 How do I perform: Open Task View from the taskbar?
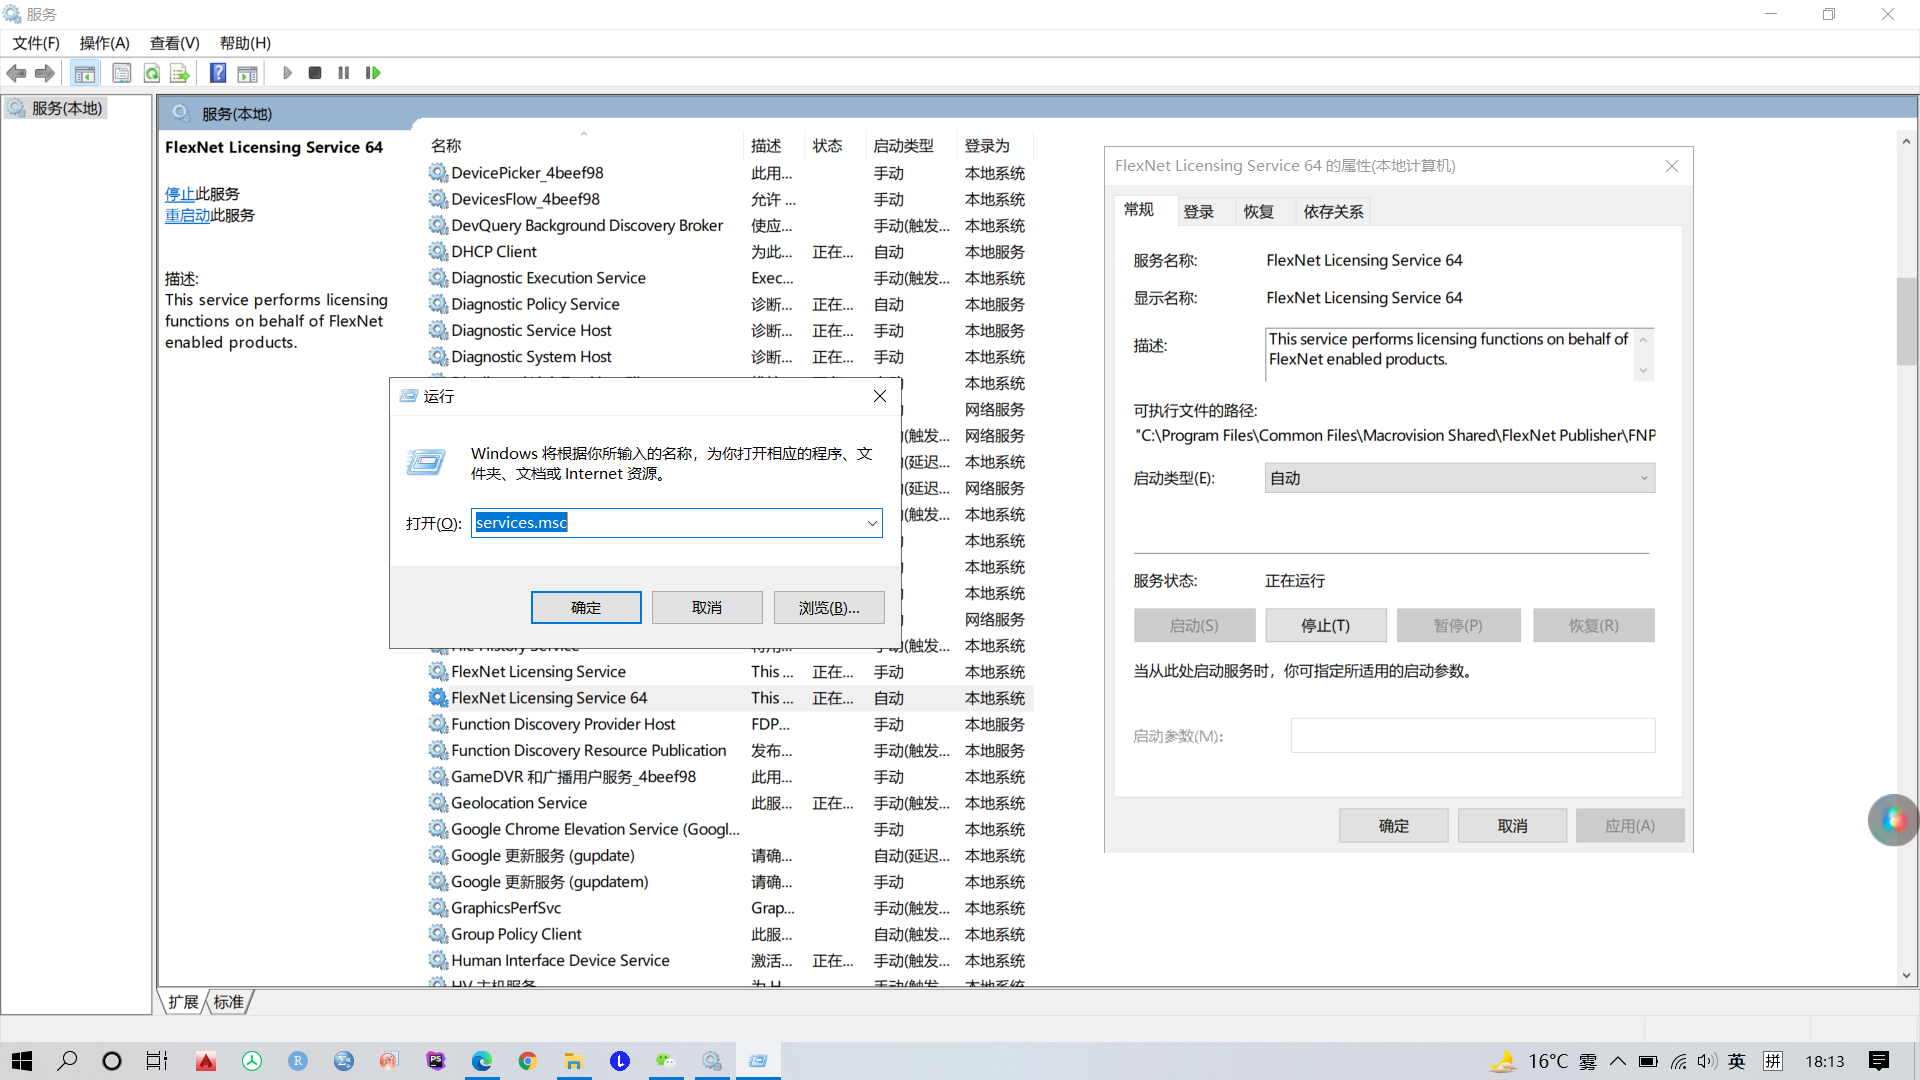(157, 1061)
